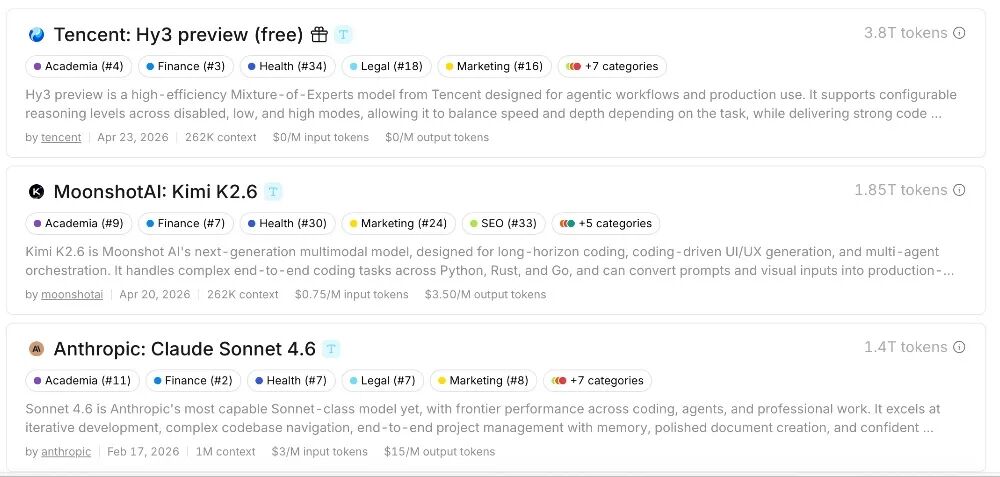Click the info icon beside 1.4T tokens

pos(959,347)
